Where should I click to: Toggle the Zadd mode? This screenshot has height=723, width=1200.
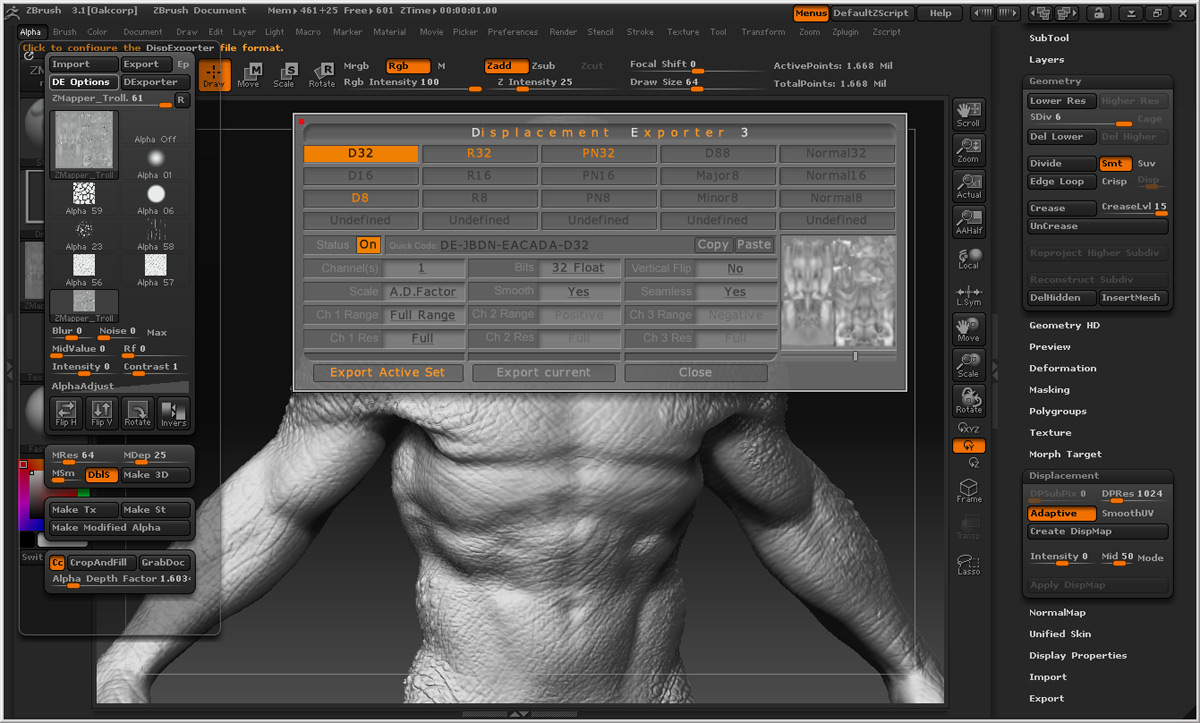[x=506, y=66]
